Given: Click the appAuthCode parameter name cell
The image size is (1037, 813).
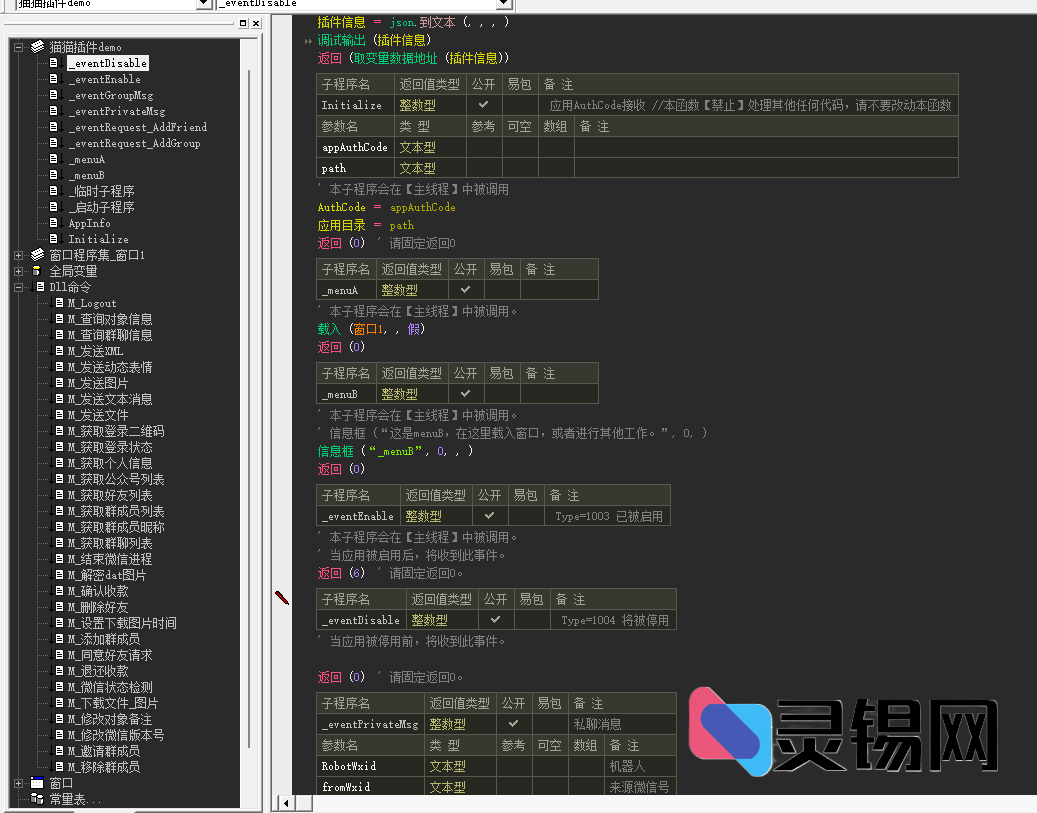Looking at the screenshot, I should (x=354, y=147).
